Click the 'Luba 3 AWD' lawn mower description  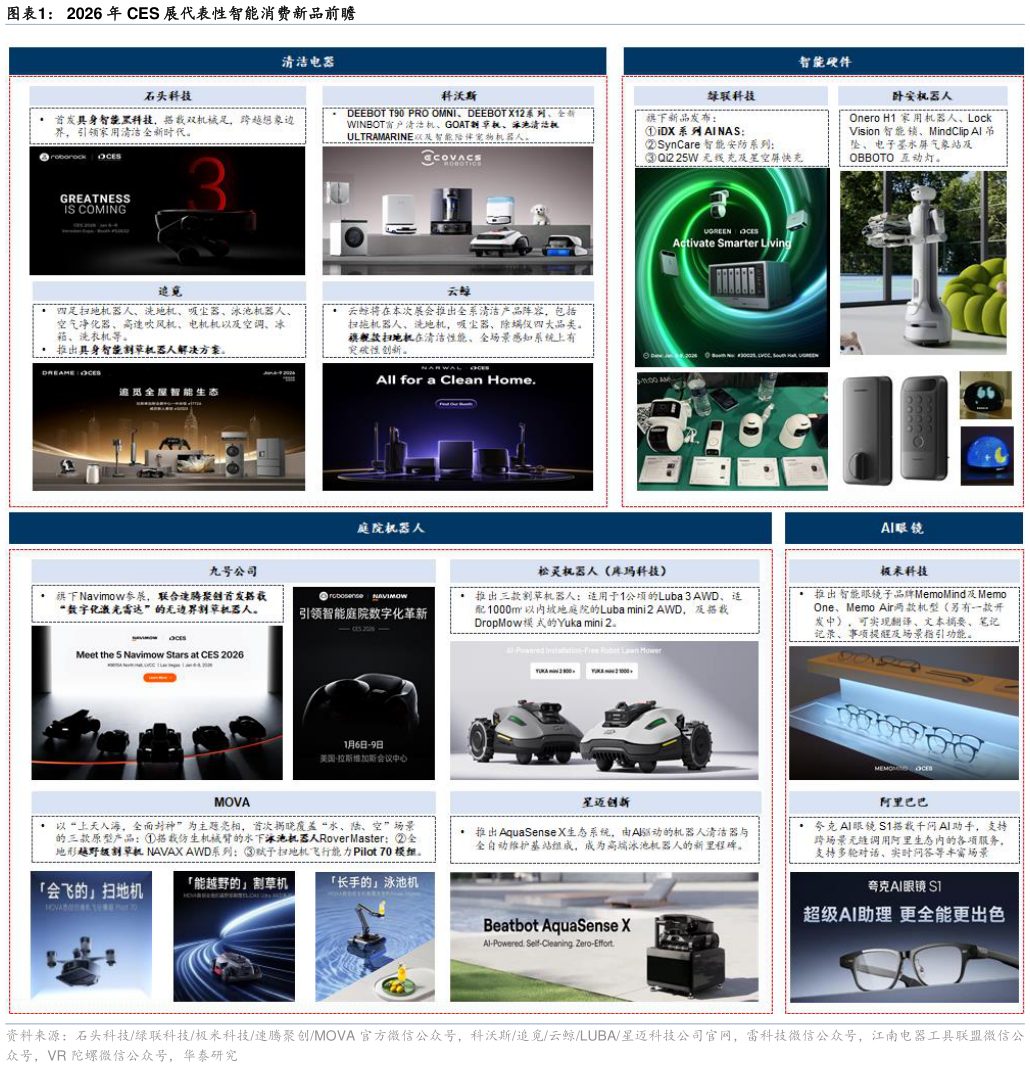(604, 610)
